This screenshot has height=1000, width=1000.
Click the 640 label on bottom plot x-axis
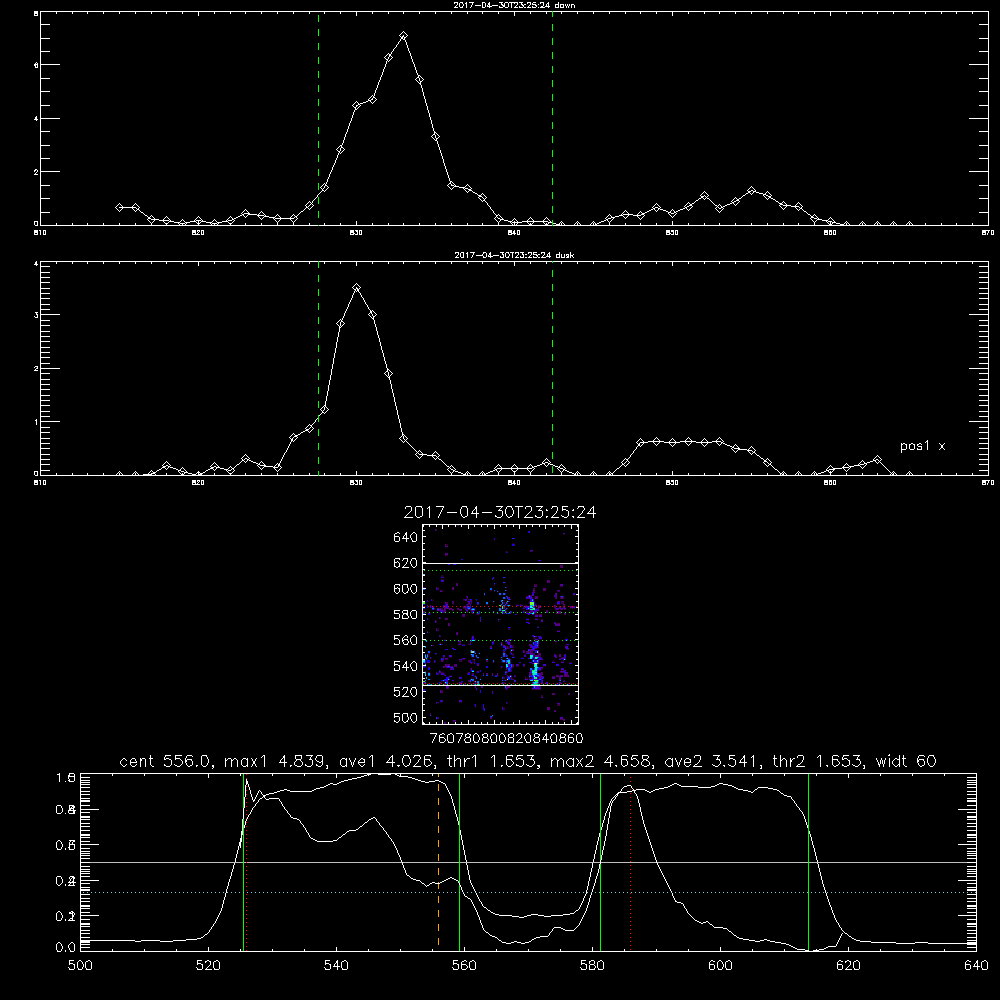pos(976,966)
